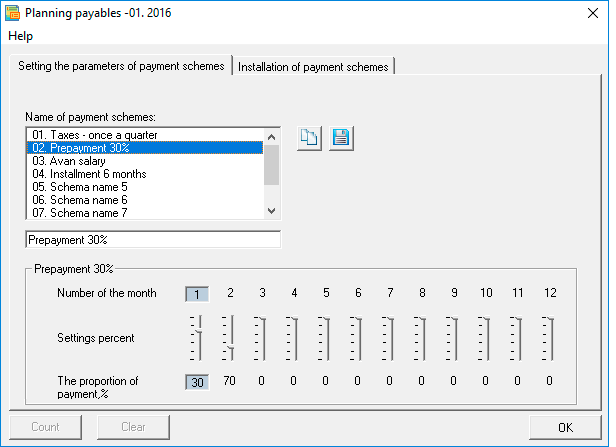Click the month 11 percent slider
The width and height of the screenshot is (616, 447).
517,338
